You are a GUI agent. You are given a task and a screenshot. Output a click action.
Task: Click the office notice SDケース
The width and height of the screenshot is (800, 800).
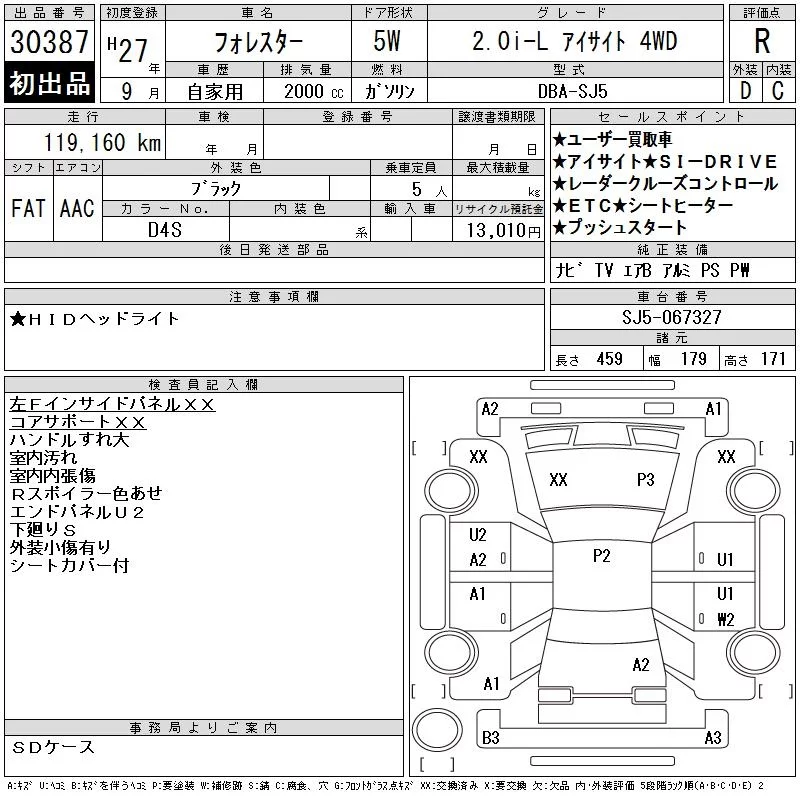point(53,747)
